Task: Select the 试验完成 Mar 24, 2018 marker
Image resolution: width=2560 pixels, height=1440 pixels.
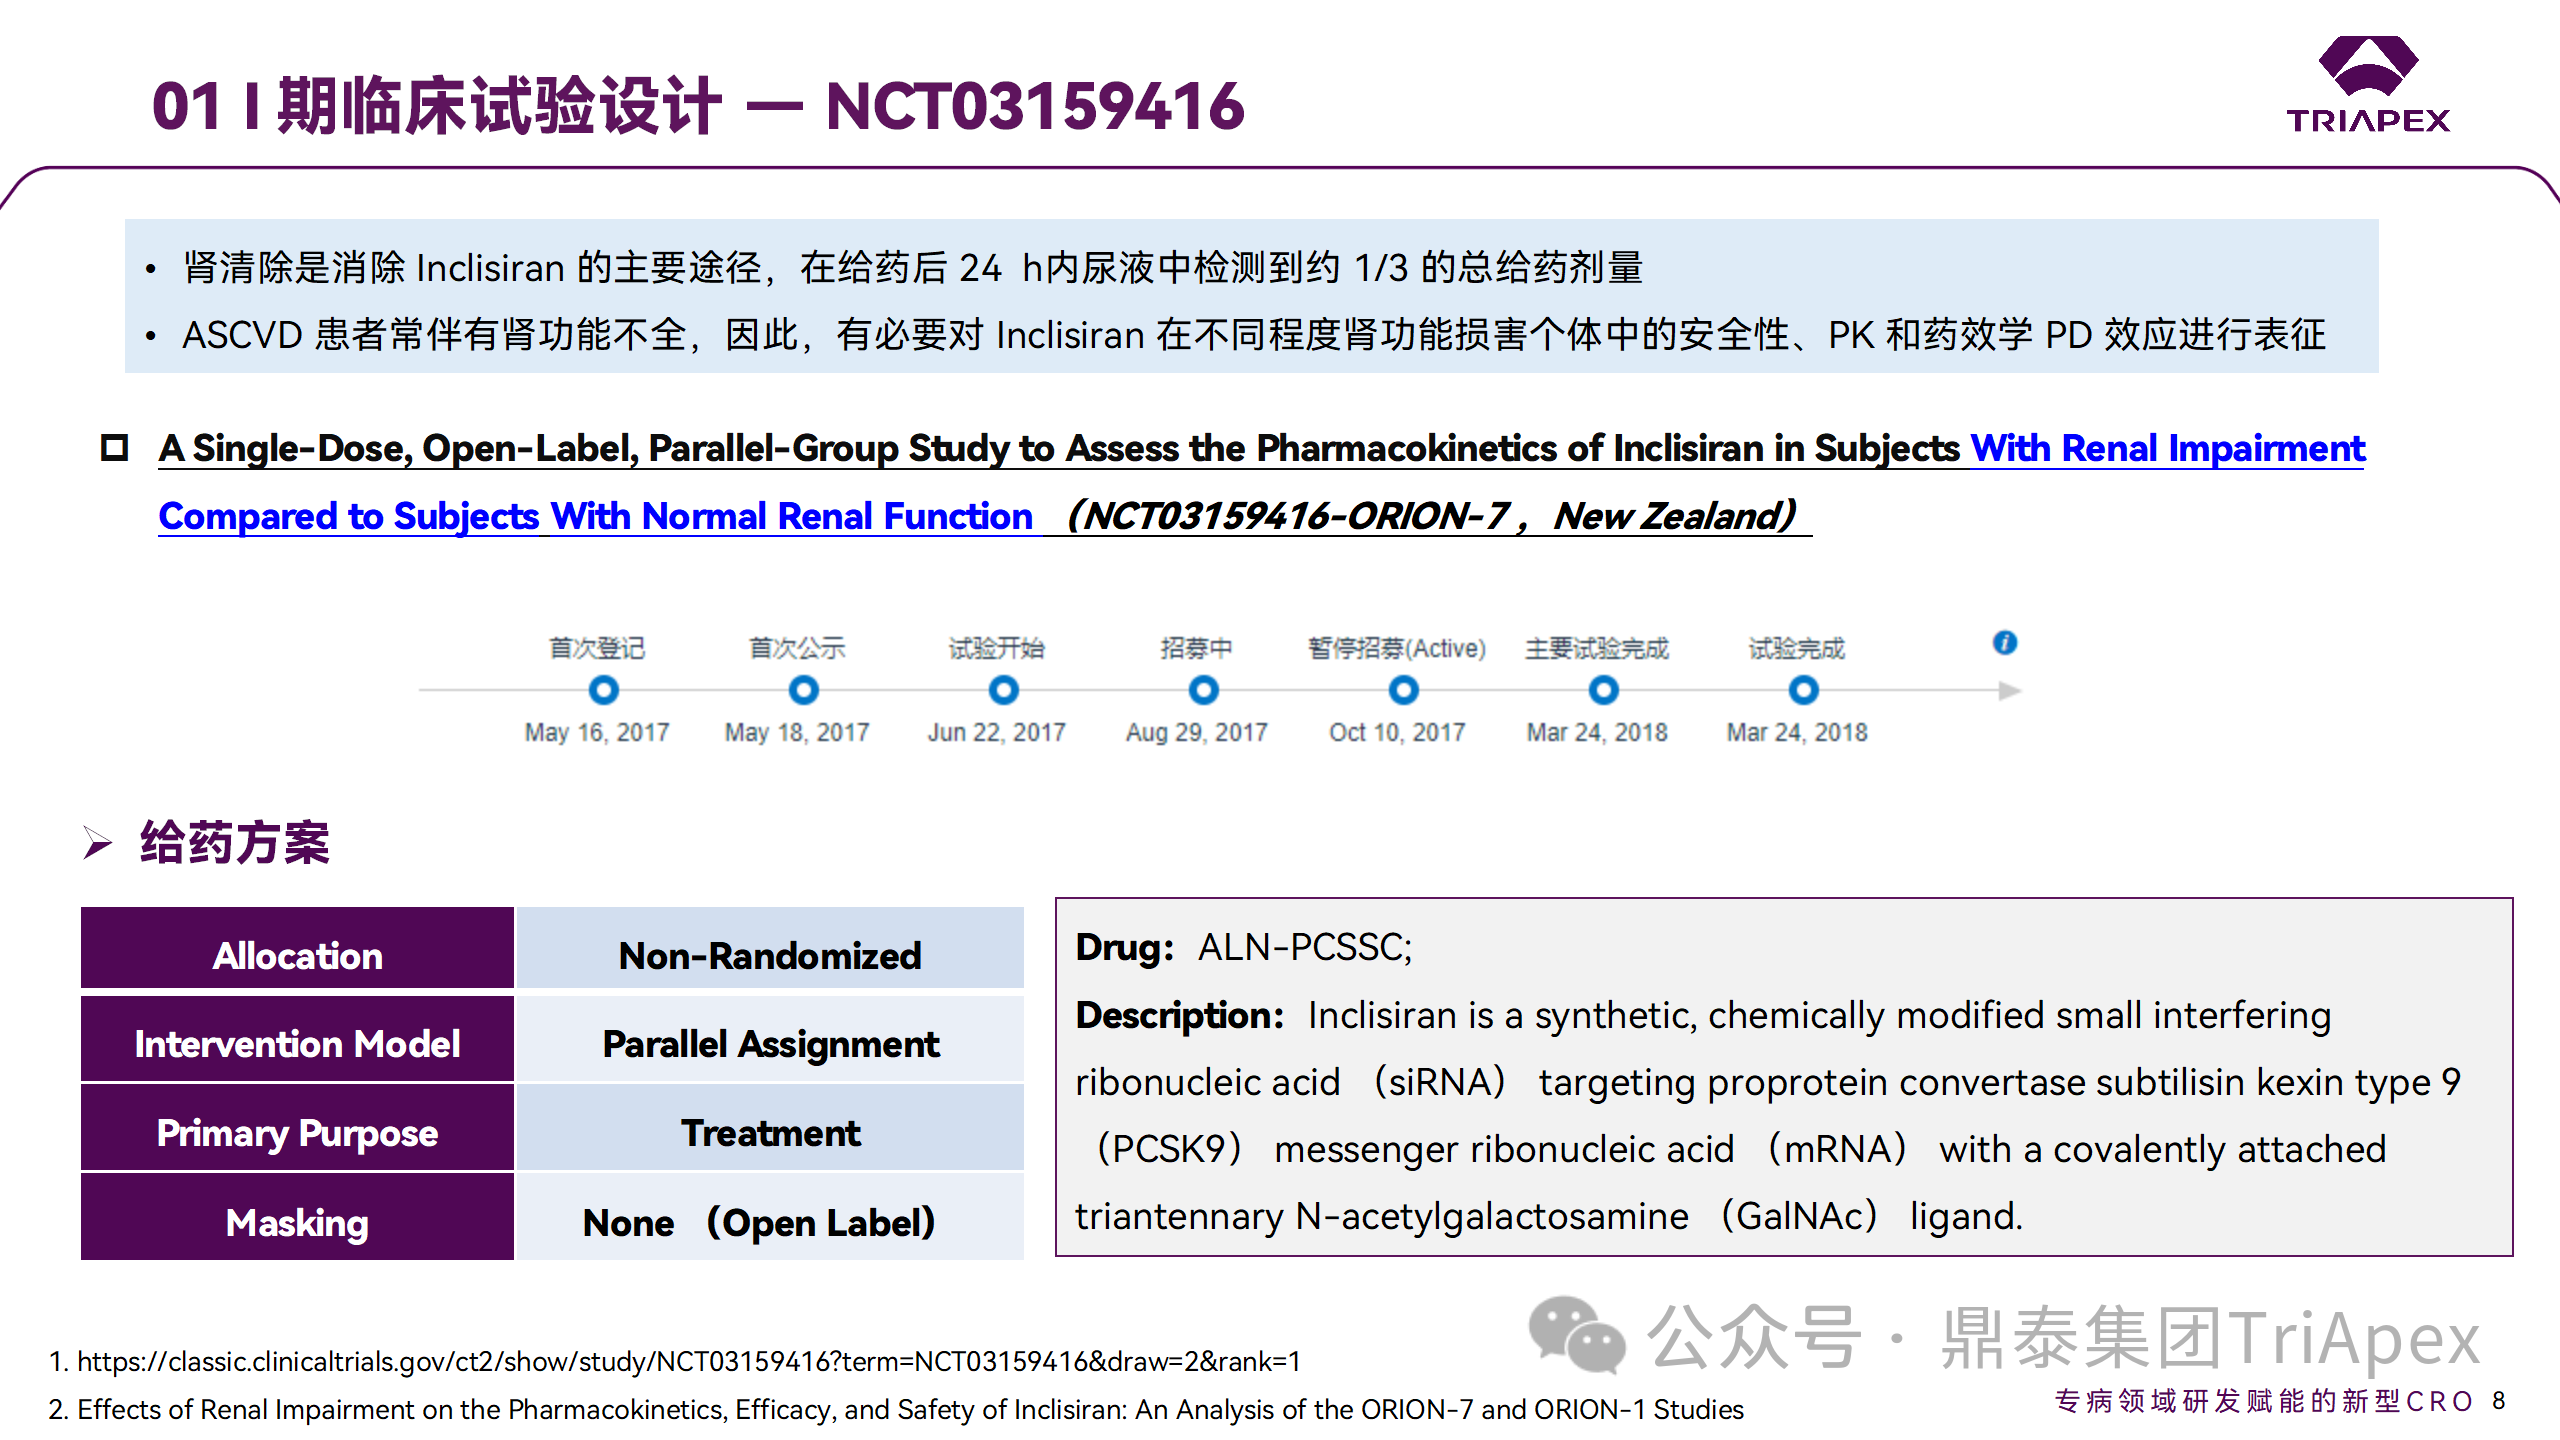Action: pyautogui.click(x=1803, y=690)
